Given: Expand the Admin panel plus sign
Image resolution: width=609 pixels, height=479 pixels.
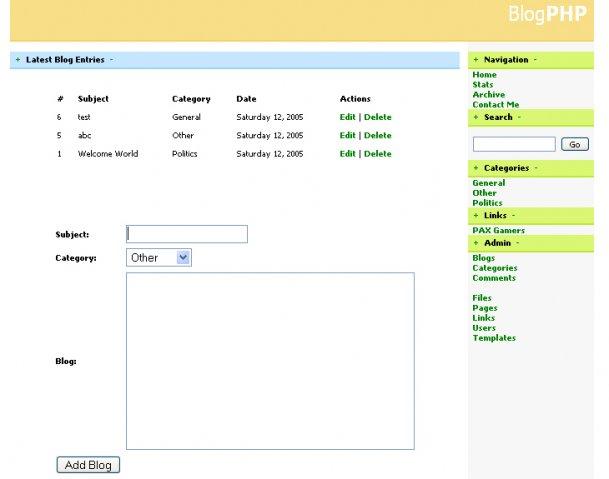Looking at the screenshot, I should coord(476,243).
